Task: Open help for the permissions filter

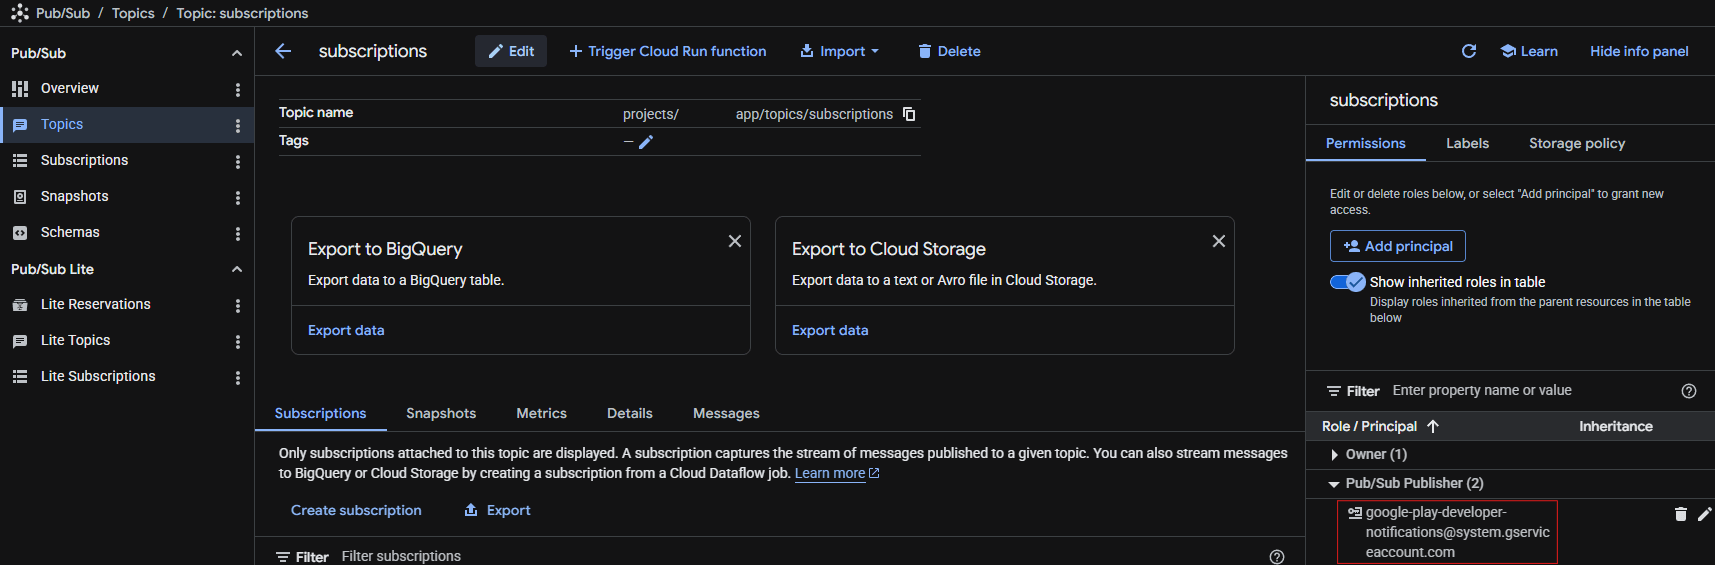Action: [x=1689, y=391]
